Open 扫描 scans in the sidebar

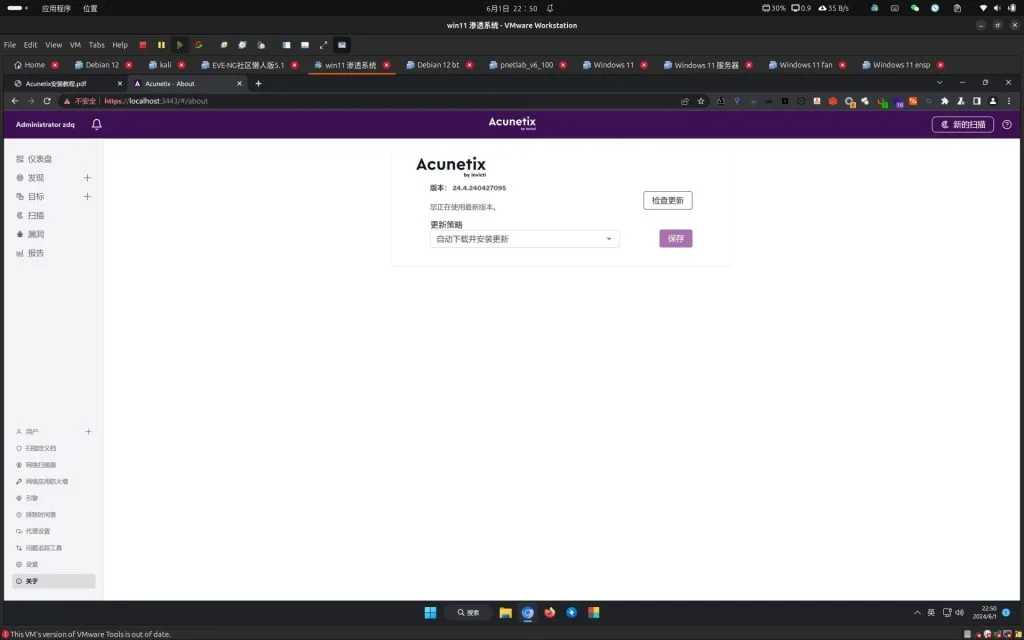(36, 216)
